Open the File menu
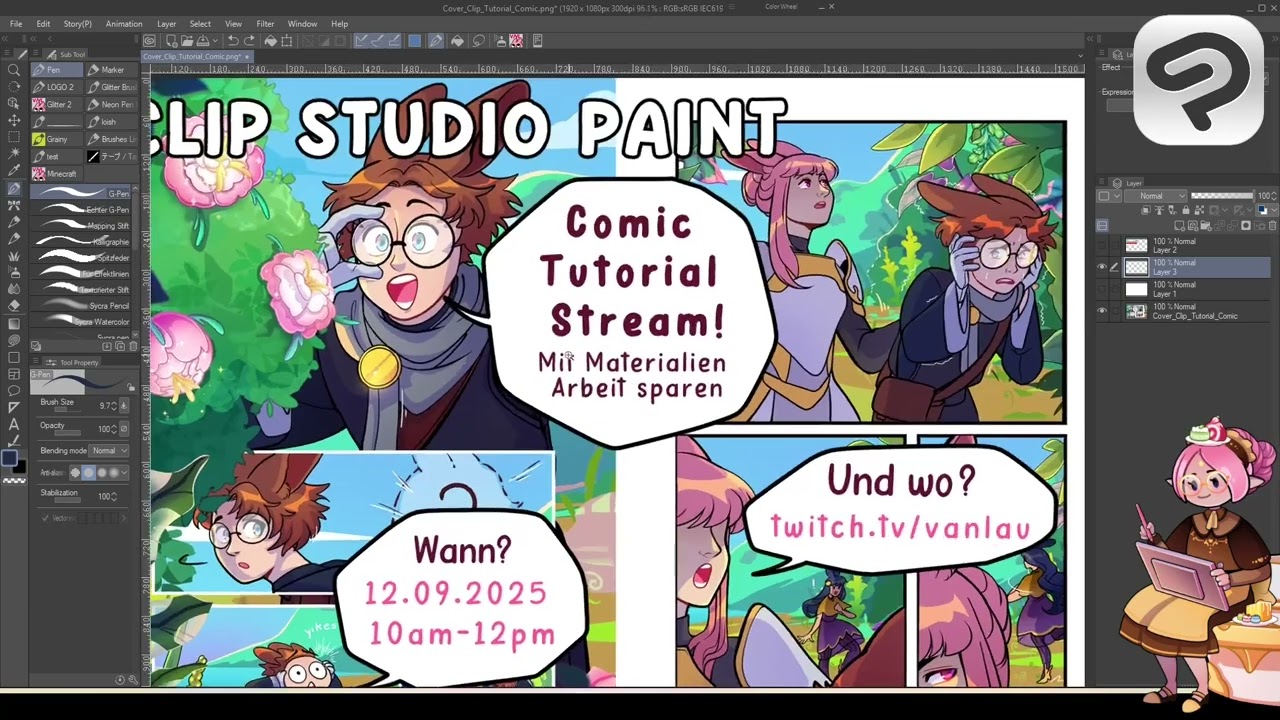Viewport: 1280px width, 720px height. point(16,24)
